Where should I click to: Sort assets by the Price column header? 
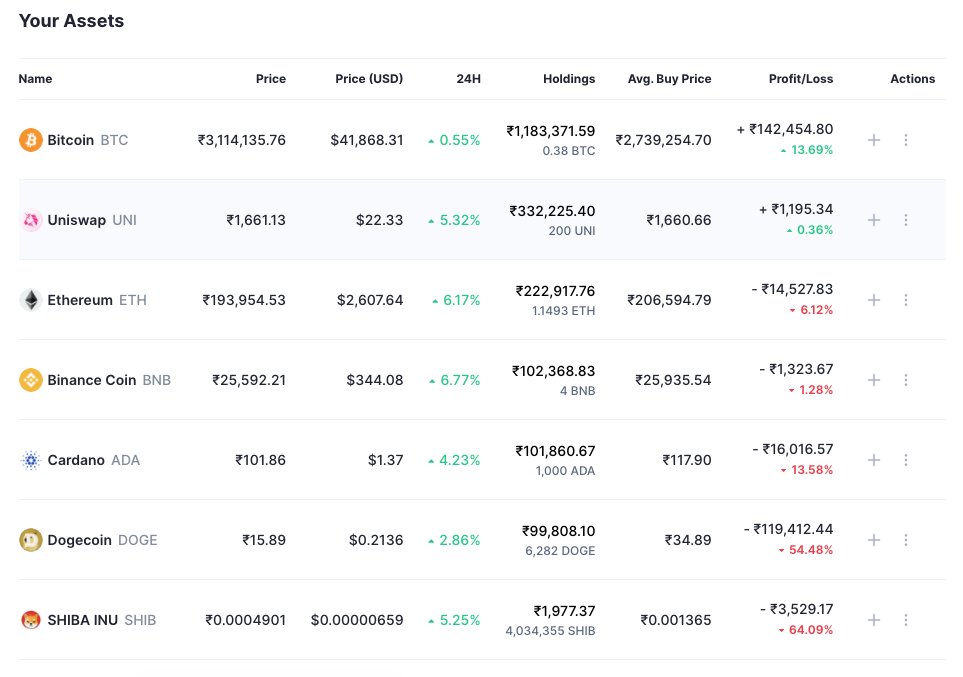271,79
